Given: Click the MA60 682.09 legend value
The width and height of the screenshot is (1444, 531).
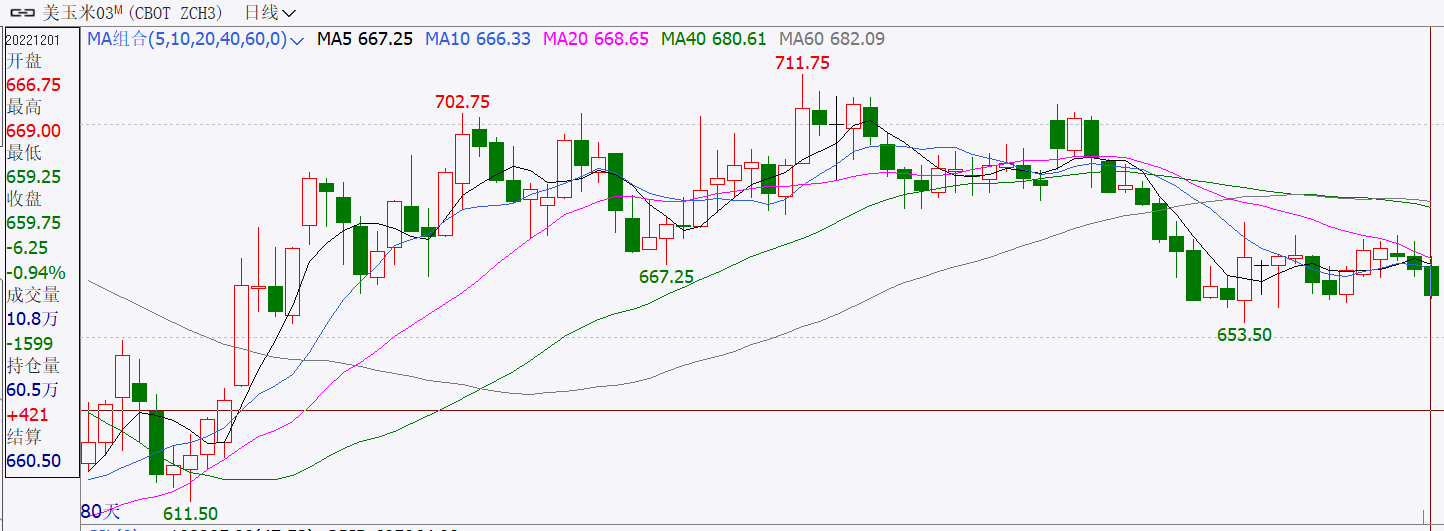Looking at the screenshot, I should (832, 39).
